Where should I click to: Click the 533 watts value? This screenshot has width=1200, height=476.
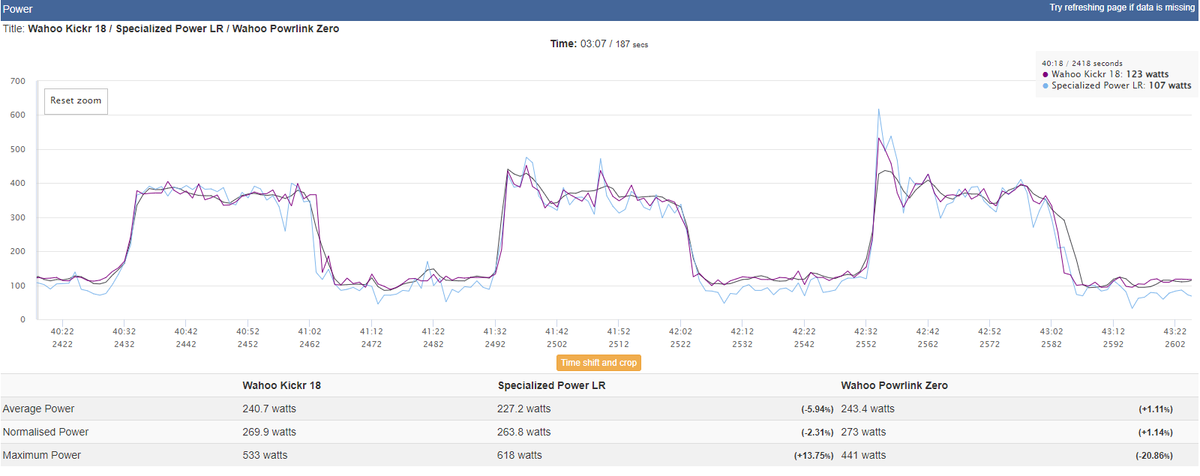point(265,456)
